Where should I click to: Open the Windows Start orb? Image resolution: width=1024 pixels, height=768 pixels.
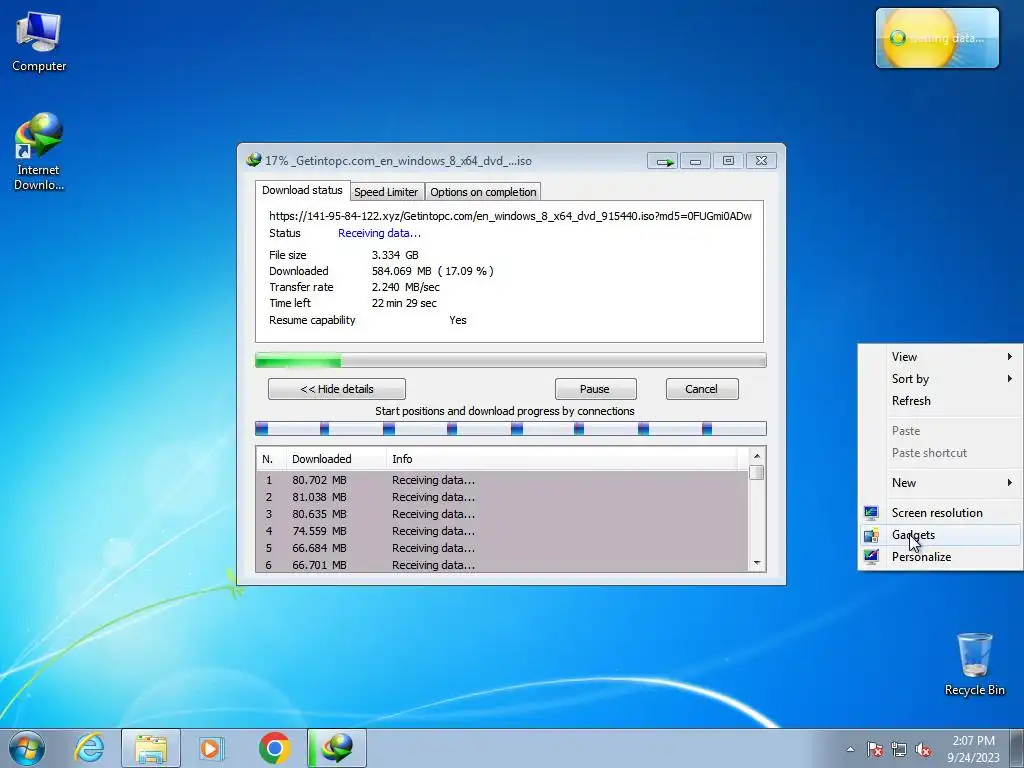tap(27, 748)
